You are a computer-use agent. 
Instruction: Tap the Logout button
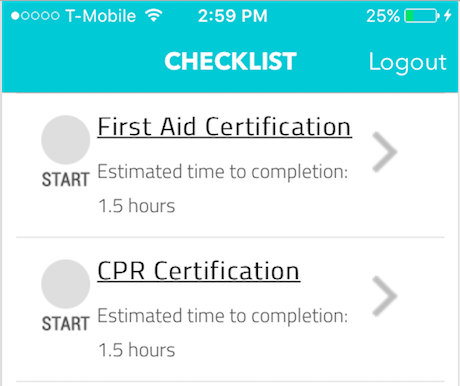[x=408, y=63]
